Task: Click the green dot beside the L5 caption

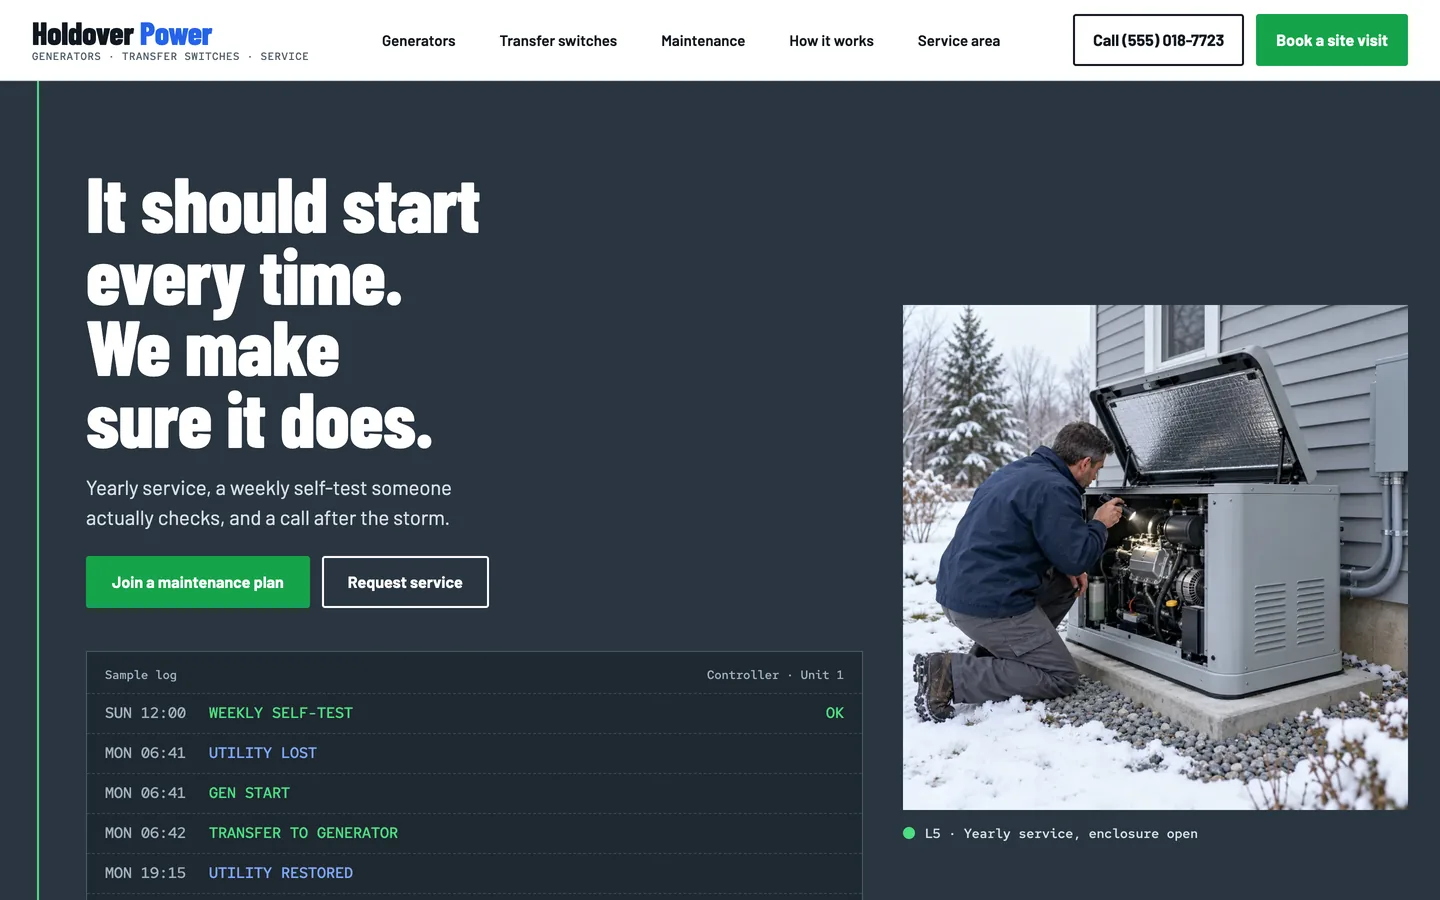Action: [909, 833]
